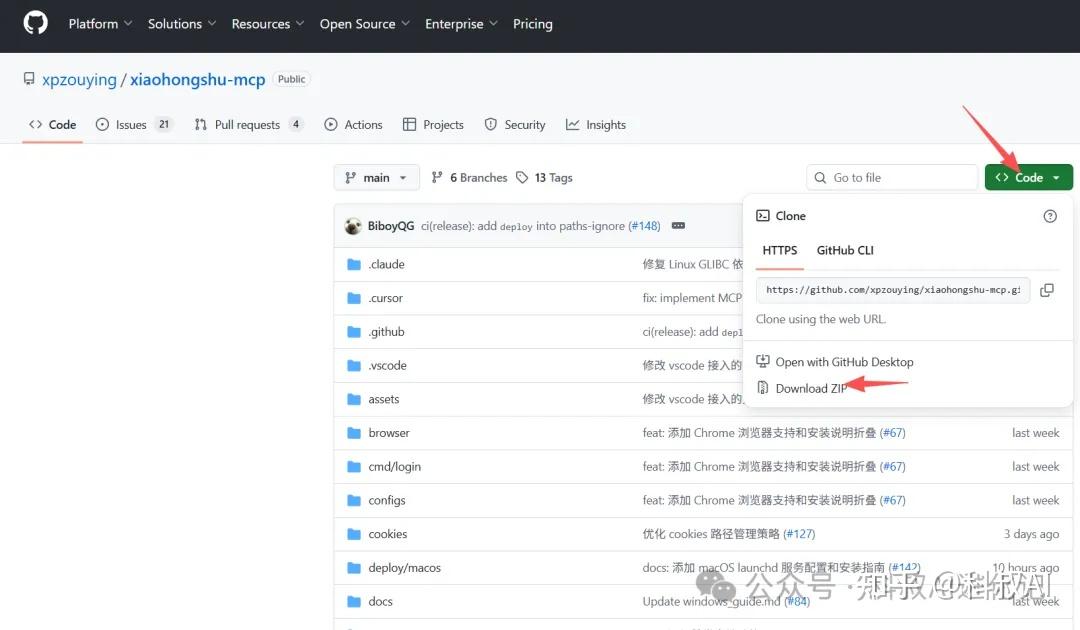This screenshot has height=630, width=1080.
Task: Go to the Issues tab
Action: (x=133, y=125)
